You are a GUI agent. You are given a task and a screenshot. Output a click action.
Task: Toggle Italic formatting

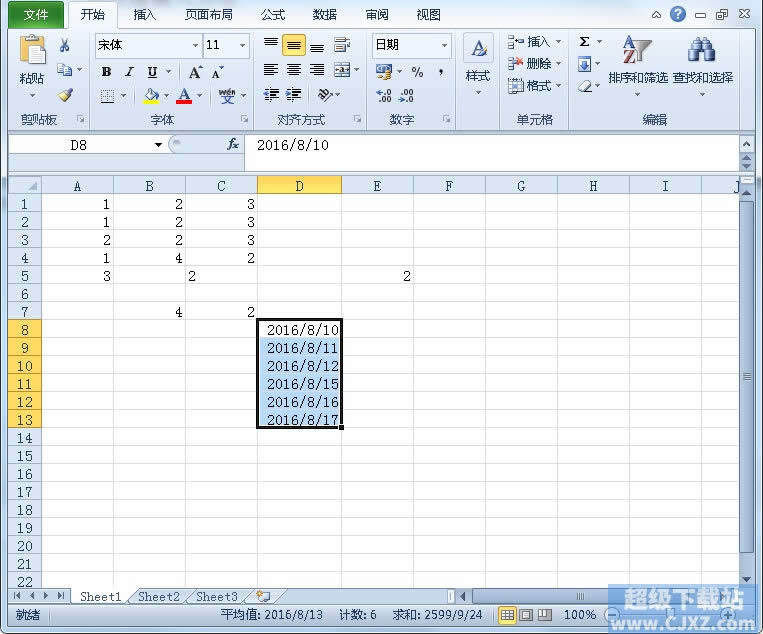pos(129,72)
